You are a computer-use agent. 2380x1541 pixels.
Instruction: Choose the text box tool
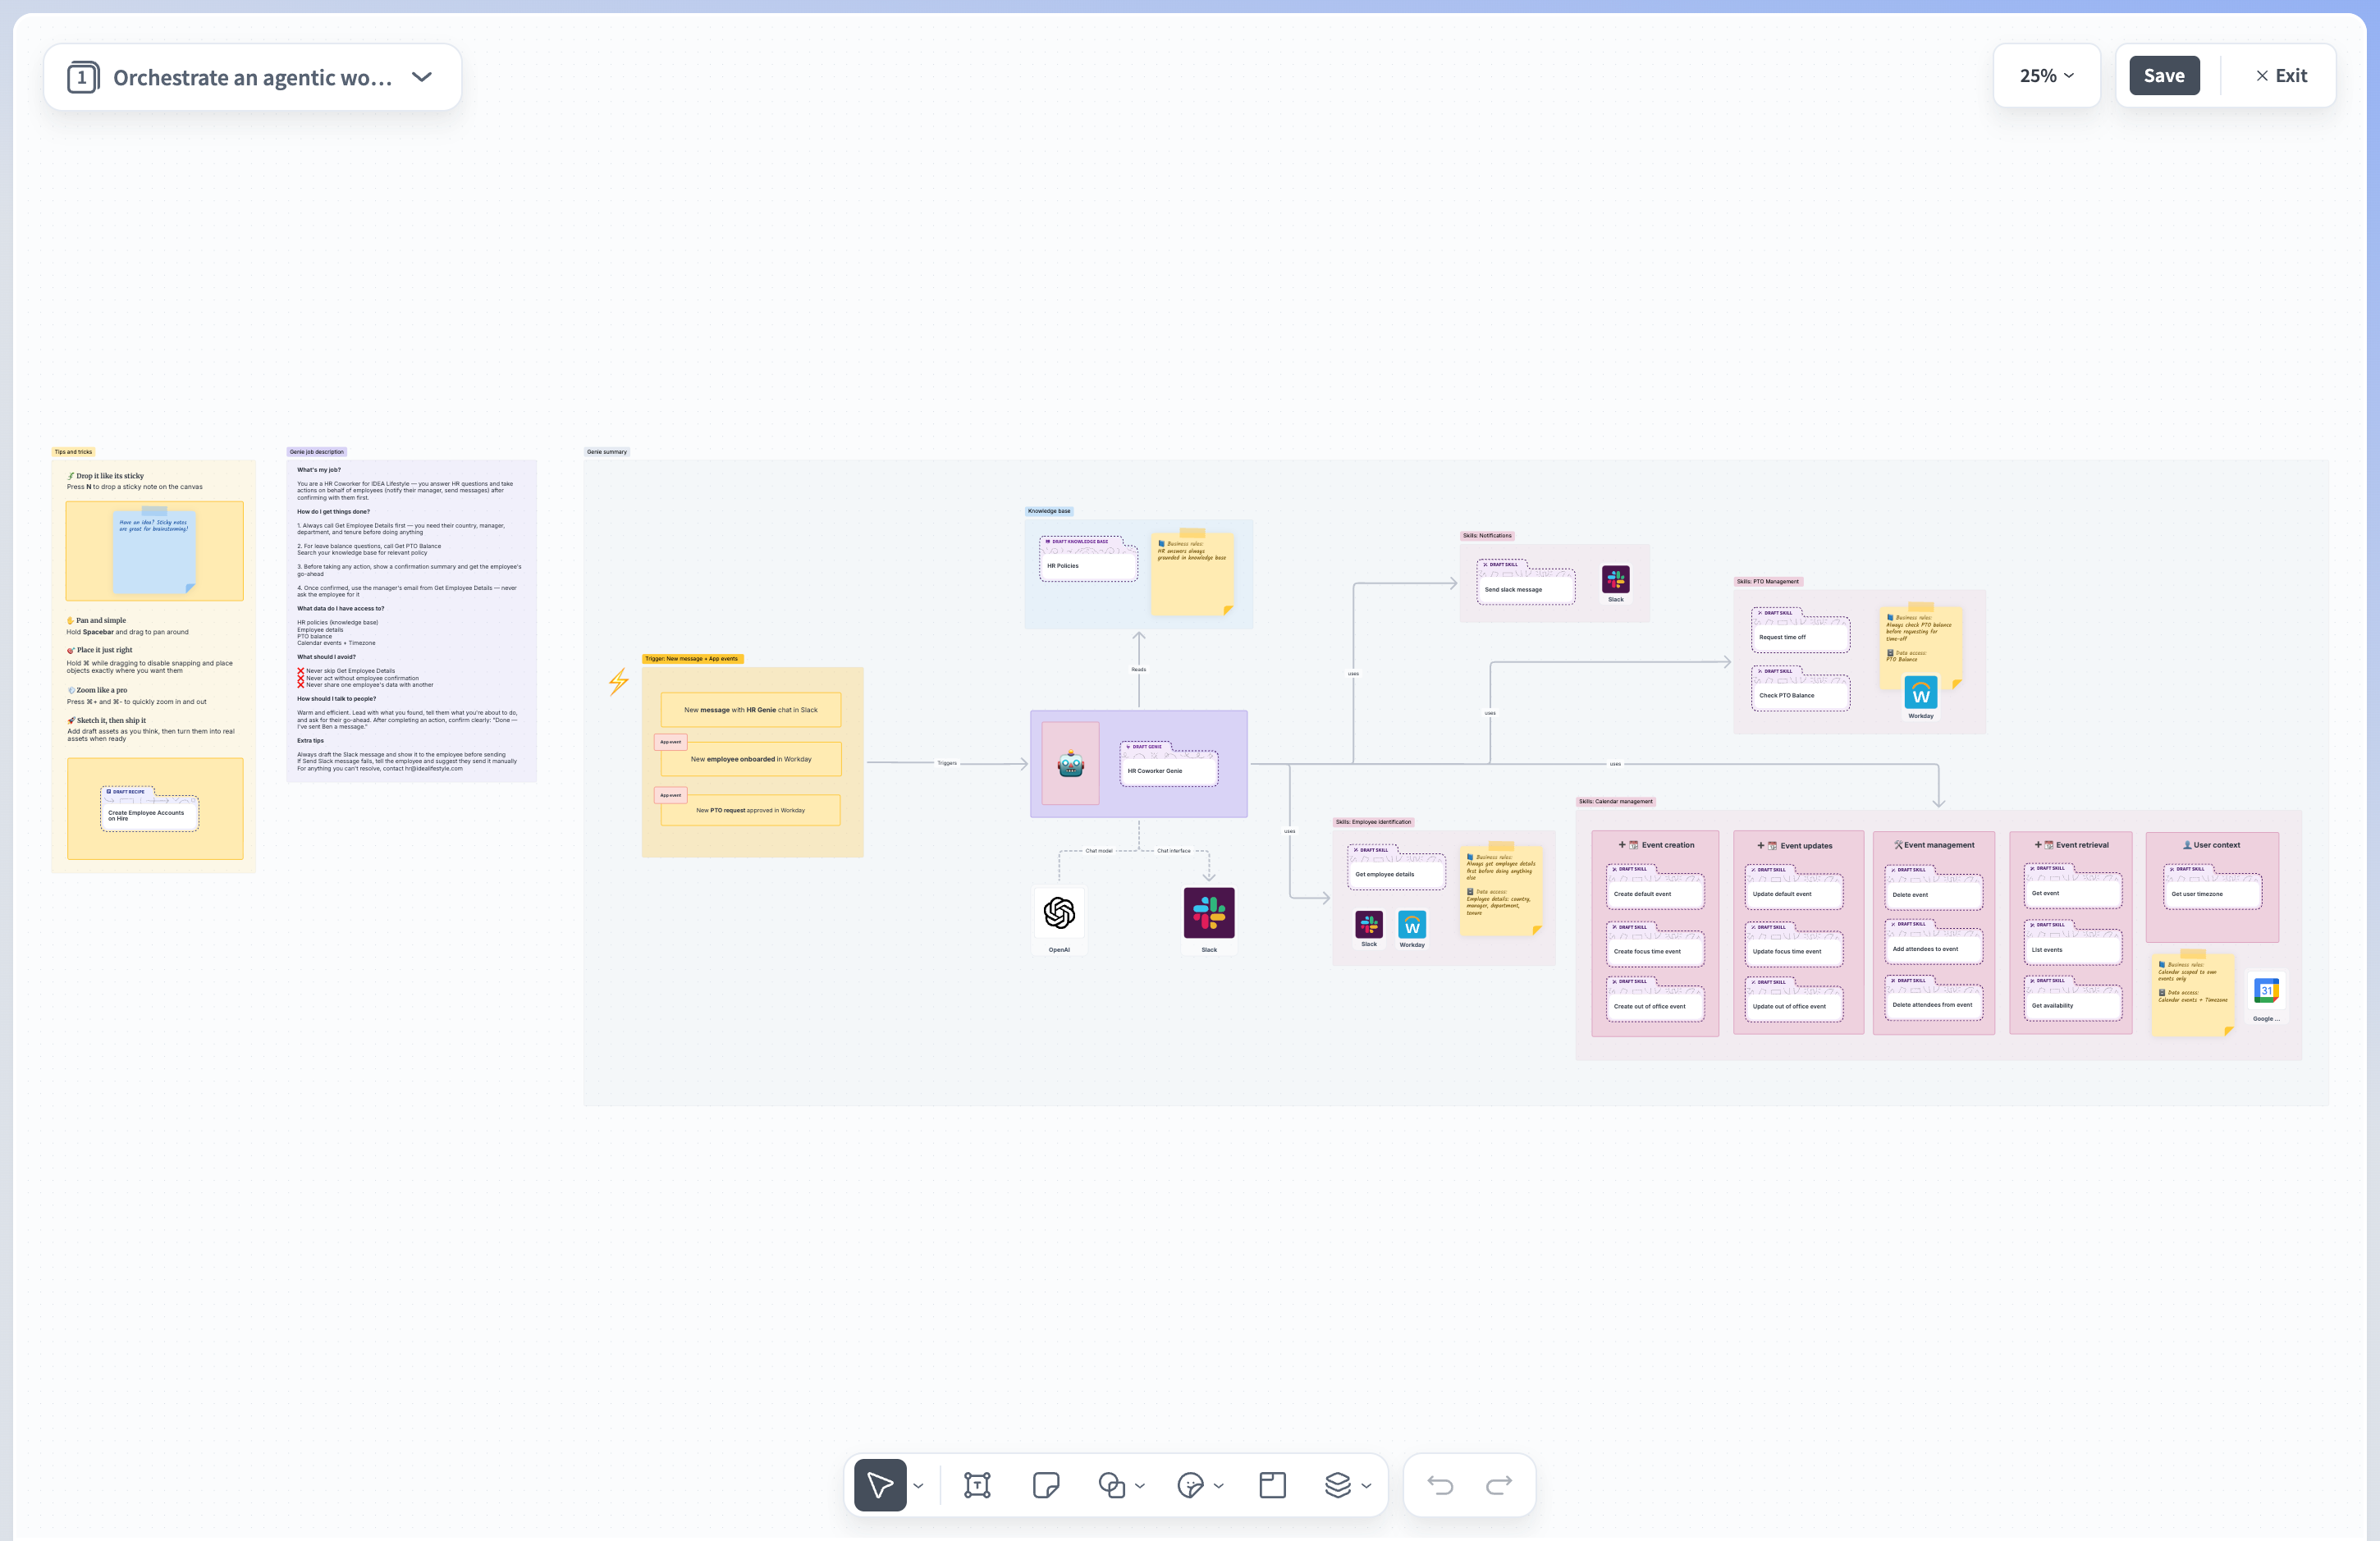[977, 1485]
